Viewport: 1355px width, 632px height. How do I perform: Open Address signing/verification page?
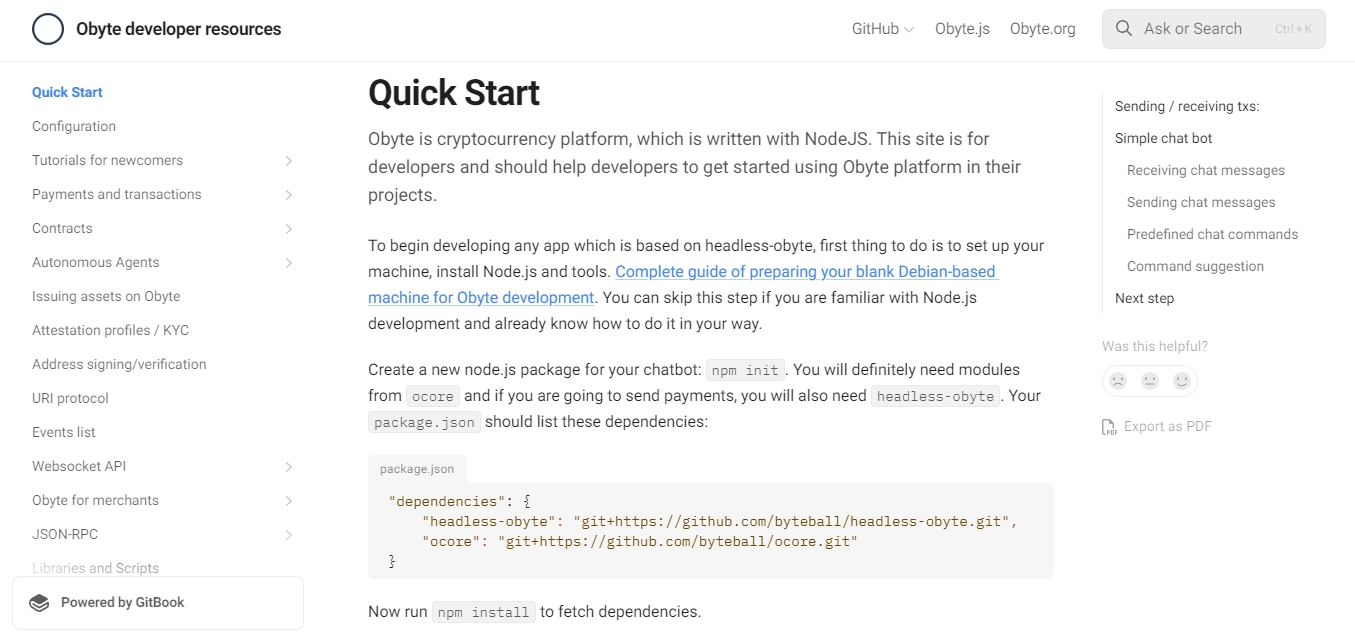click(x=119, y=364)
